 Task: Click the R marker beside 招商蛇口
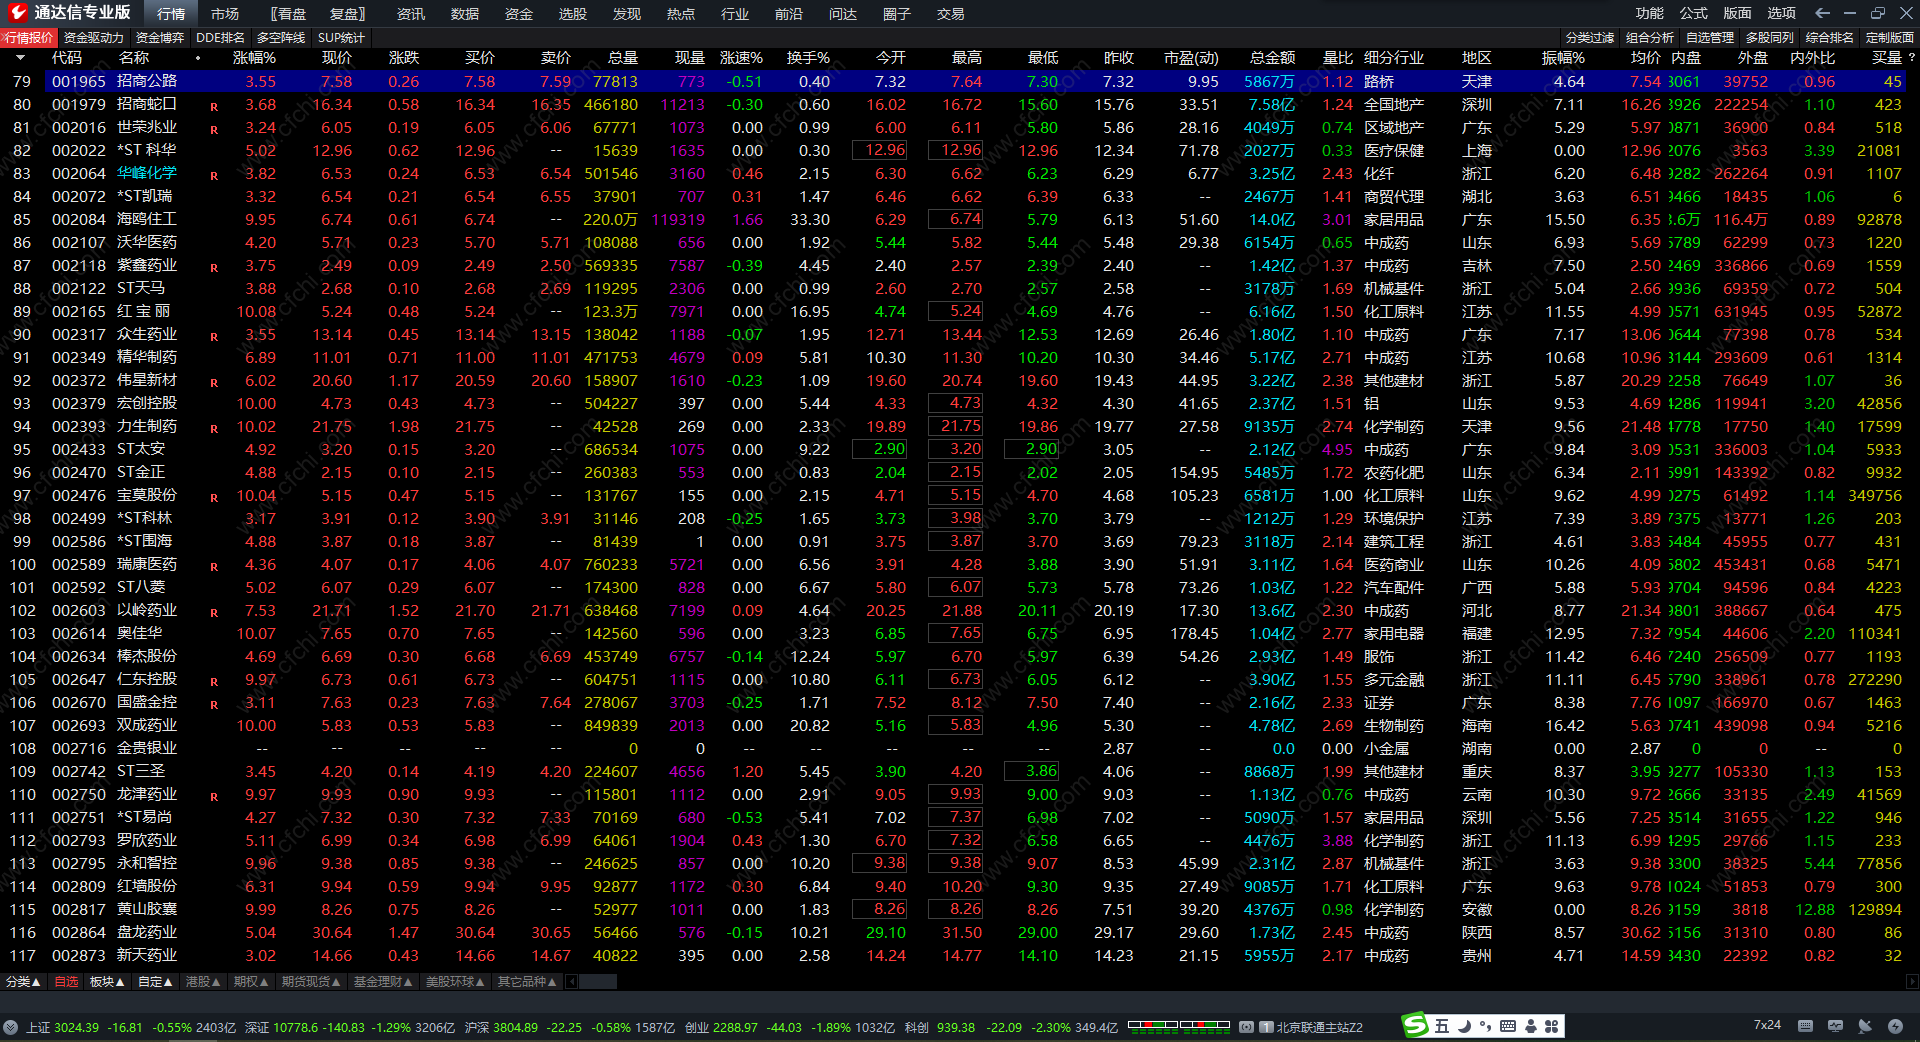(x=214, y=106)
